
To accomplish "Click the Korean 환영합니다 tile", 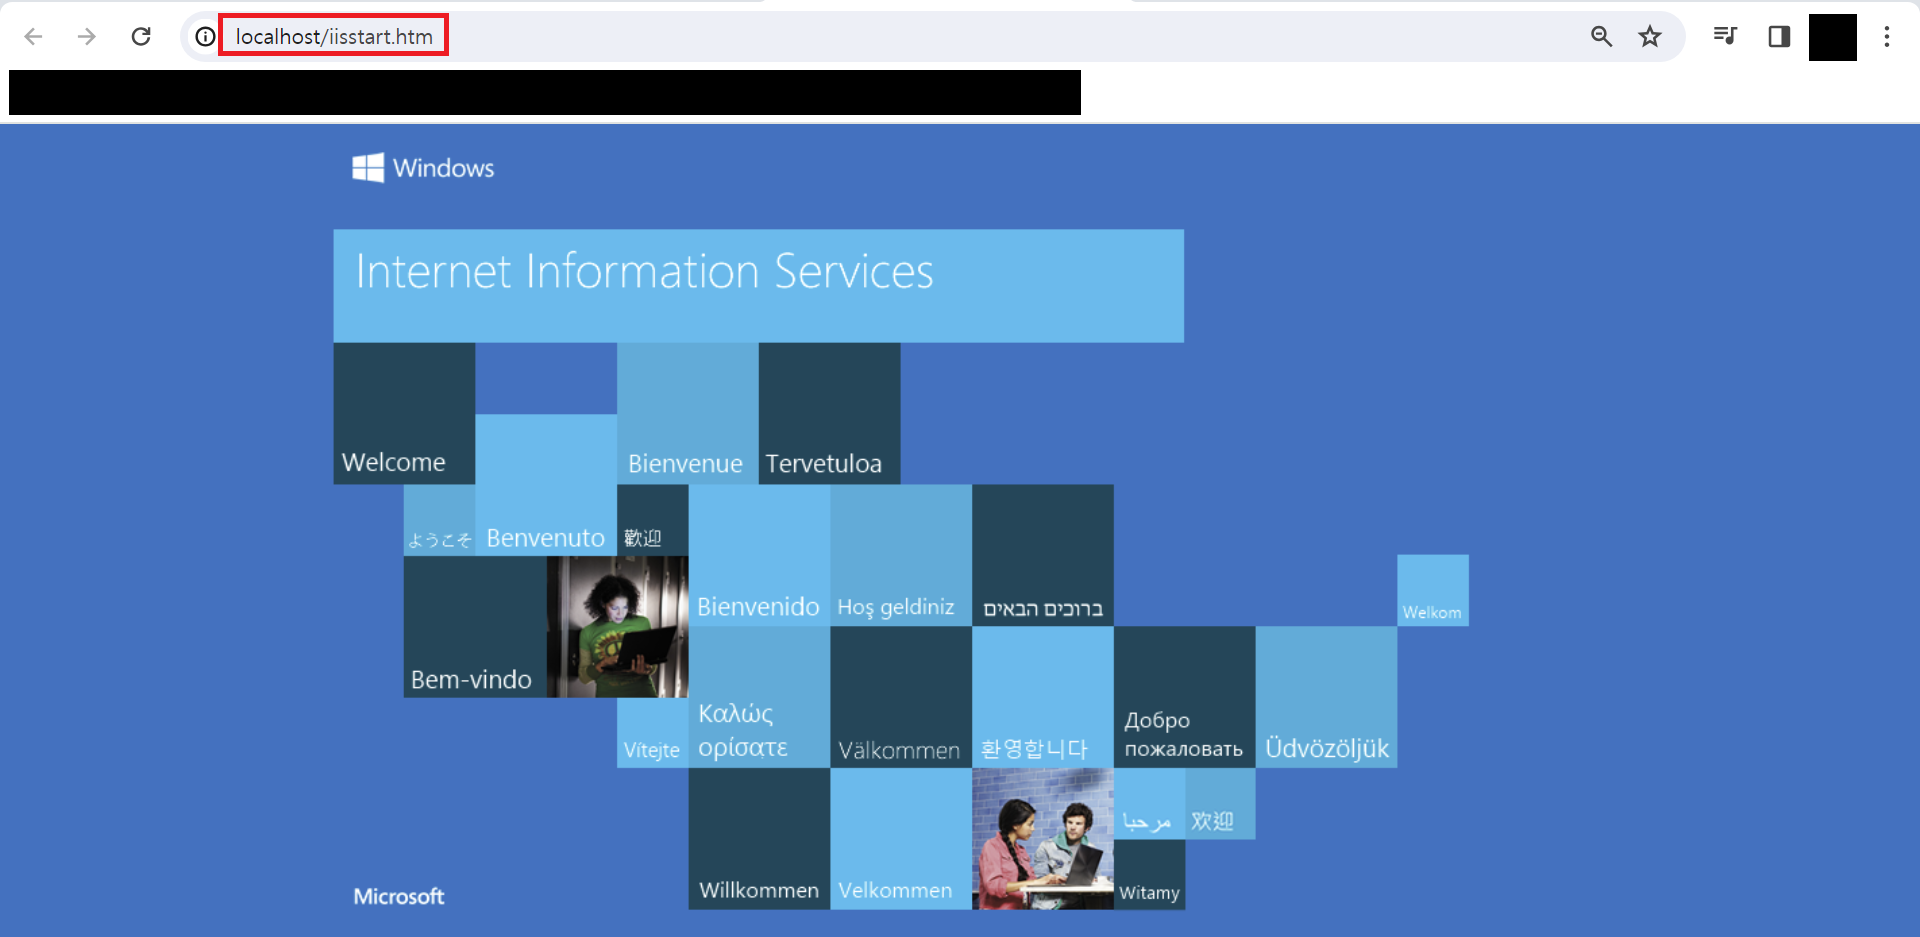I will point(1043,697).
